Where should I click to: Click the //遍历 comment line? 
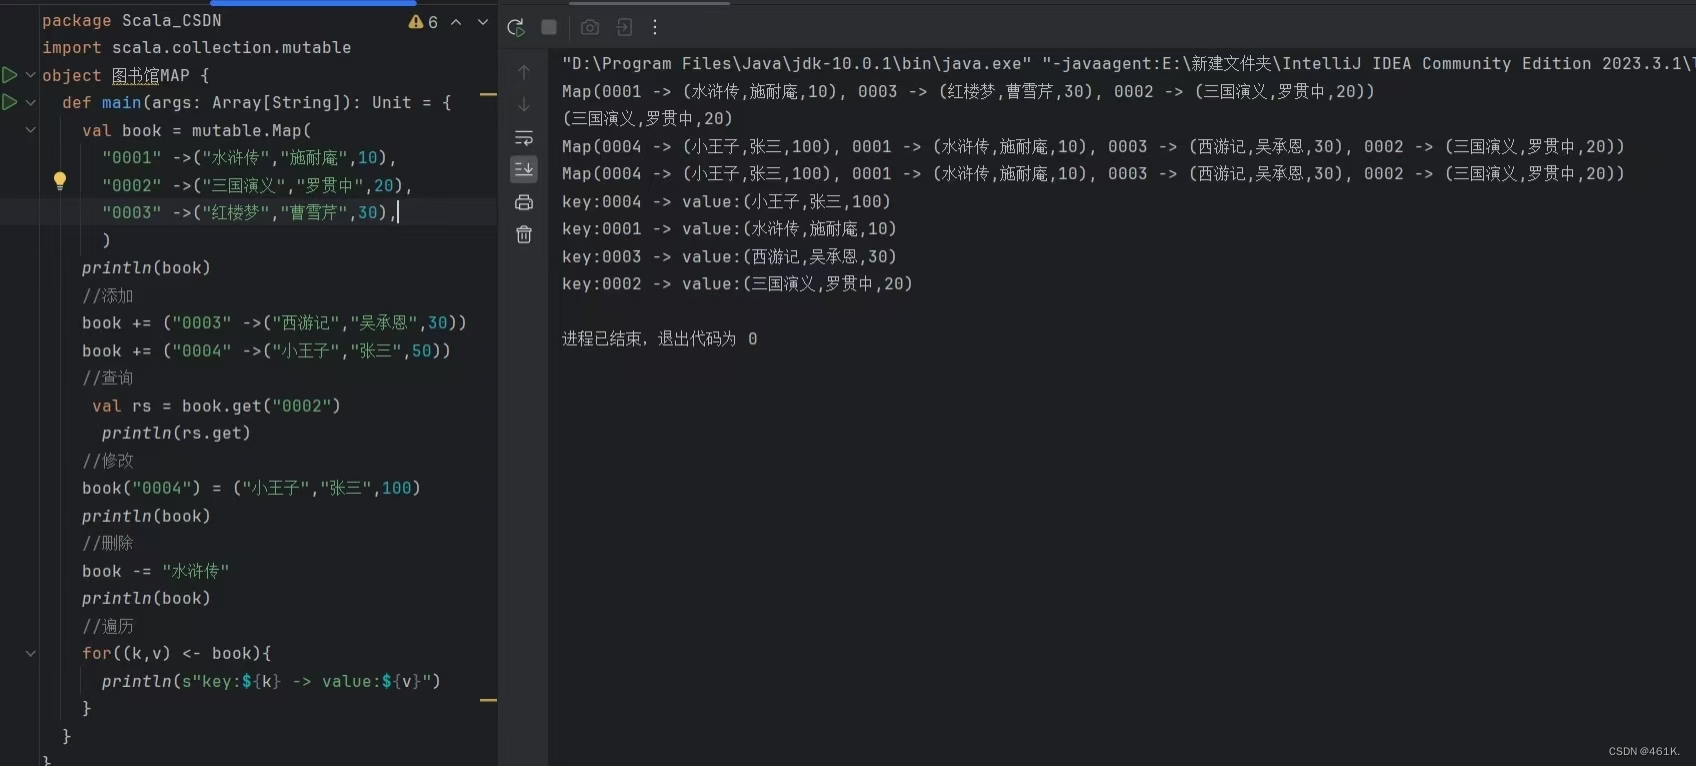pos(108,626)
